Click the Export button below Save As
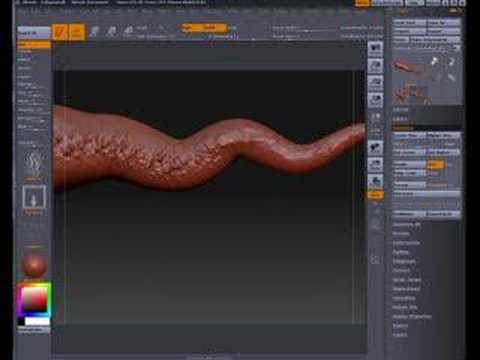 click(444, 31)
